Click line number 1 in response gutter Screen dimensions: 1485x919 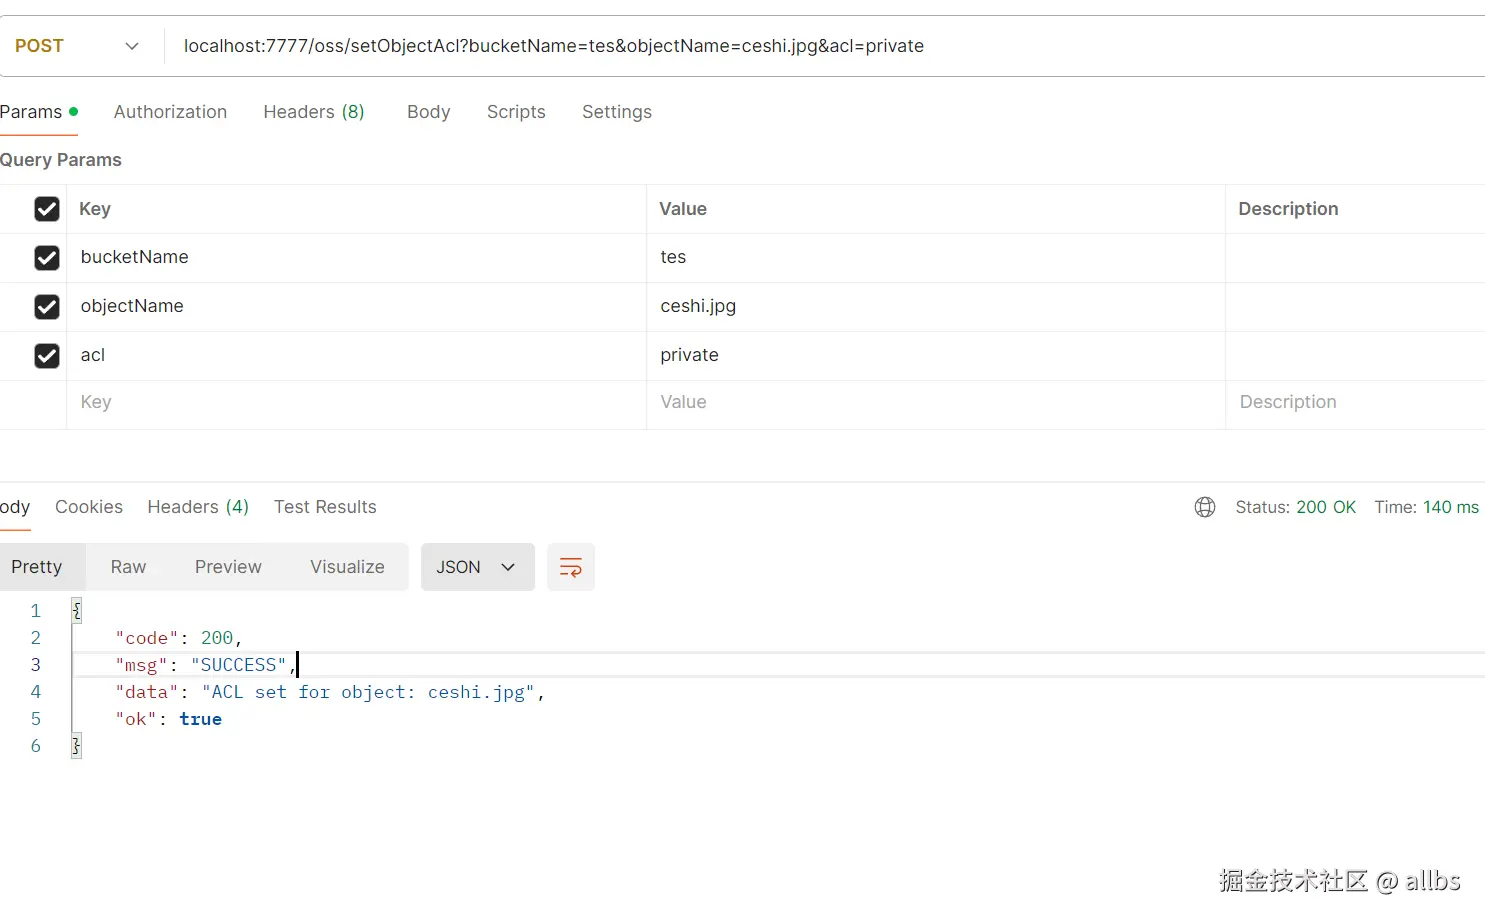coord(36,611)
